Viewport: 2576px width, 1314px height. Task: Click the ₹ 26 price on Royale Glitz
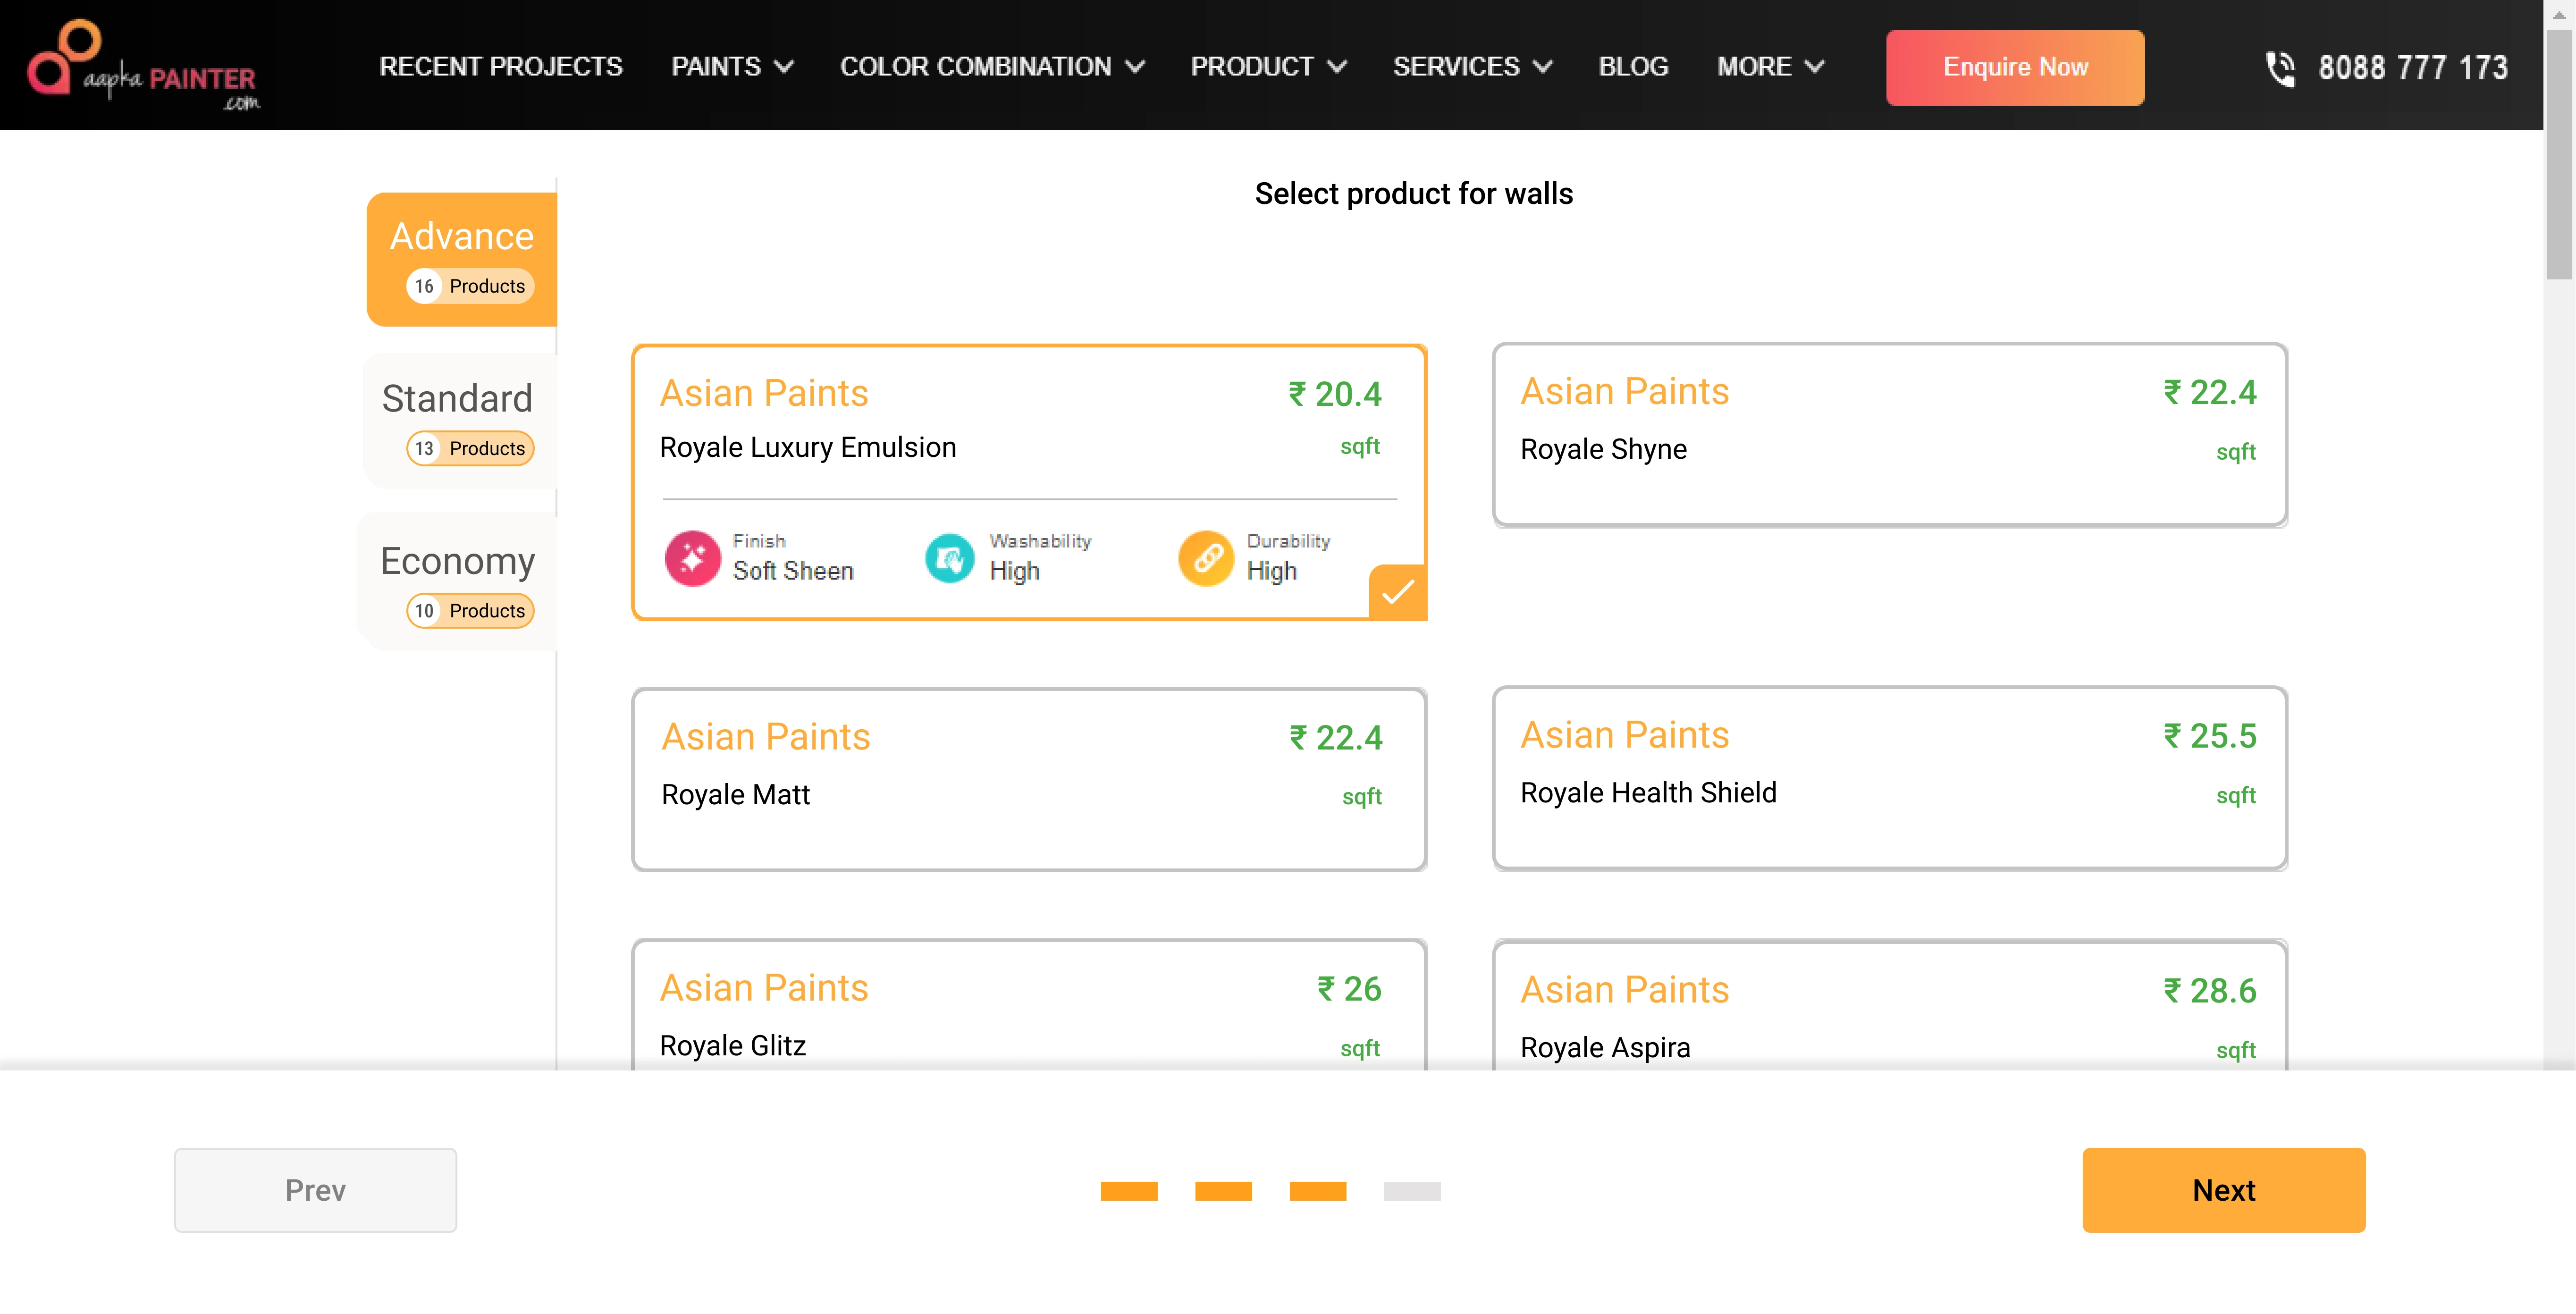click(1349, 989)
